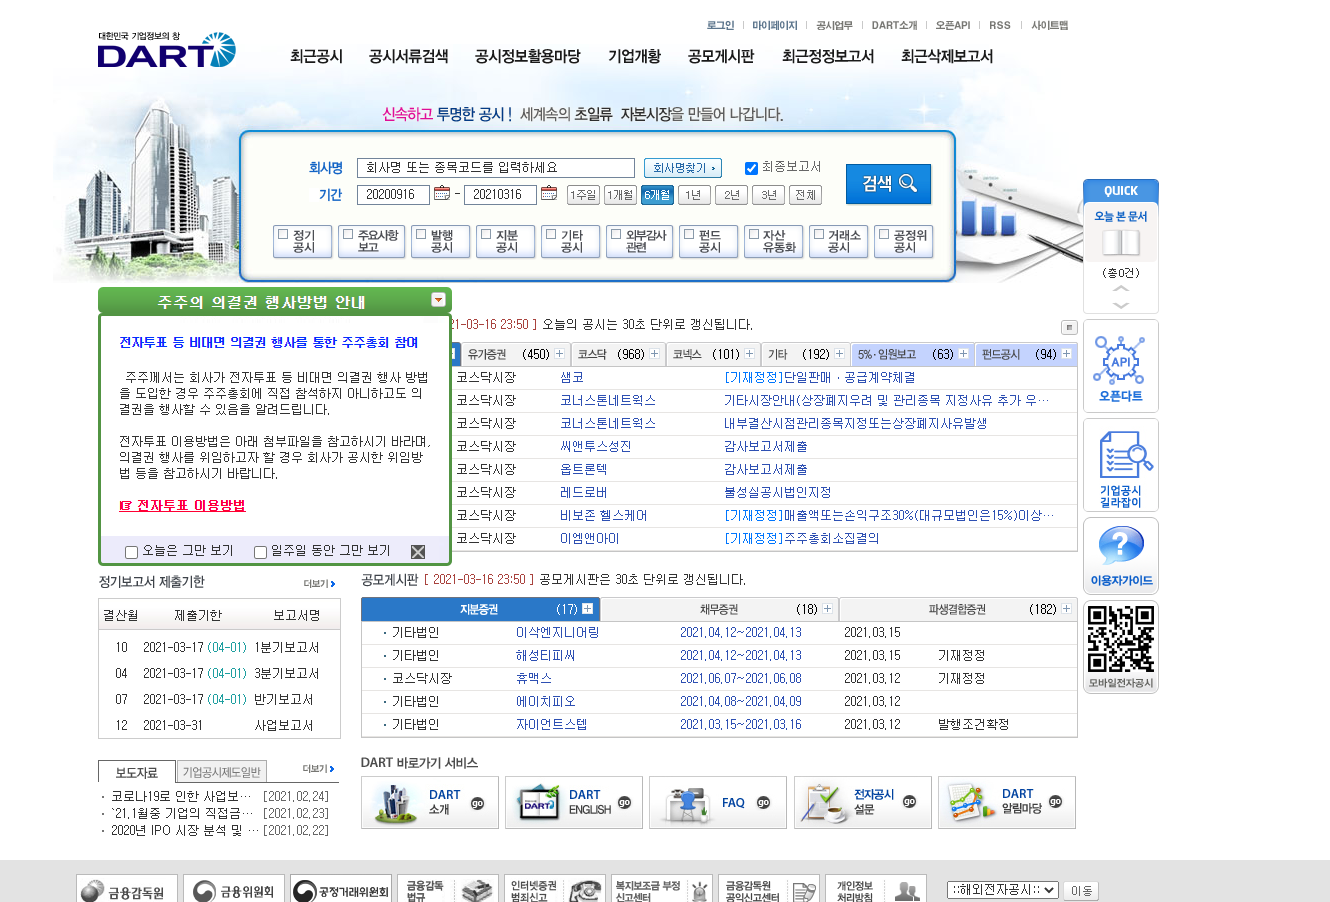The height and width of the screenshot is (902, 1330).
Task: Switch to the 기업공시제도일반 tab
Action: [x=222, y=772]
